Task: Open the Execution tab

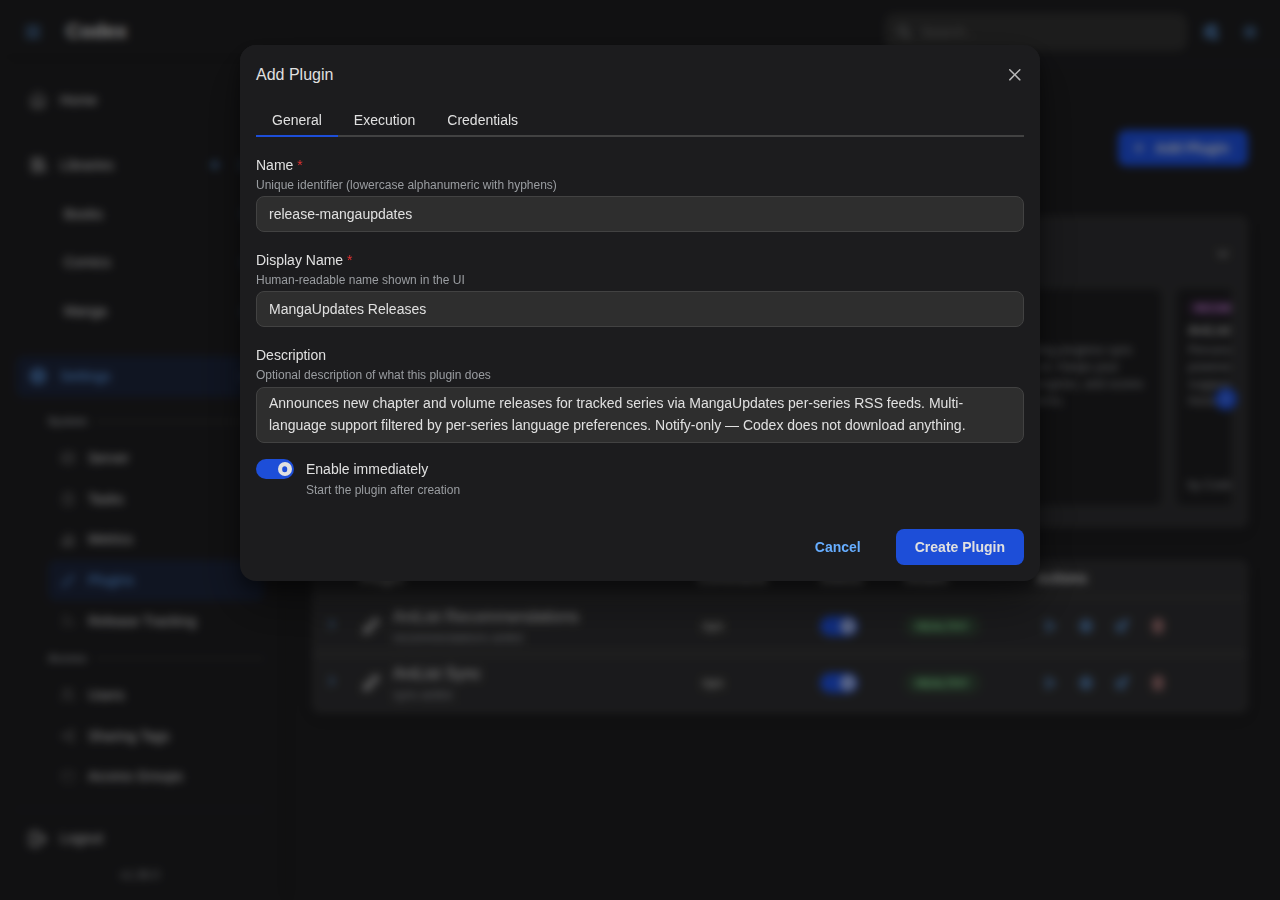Action: [384, 120]
